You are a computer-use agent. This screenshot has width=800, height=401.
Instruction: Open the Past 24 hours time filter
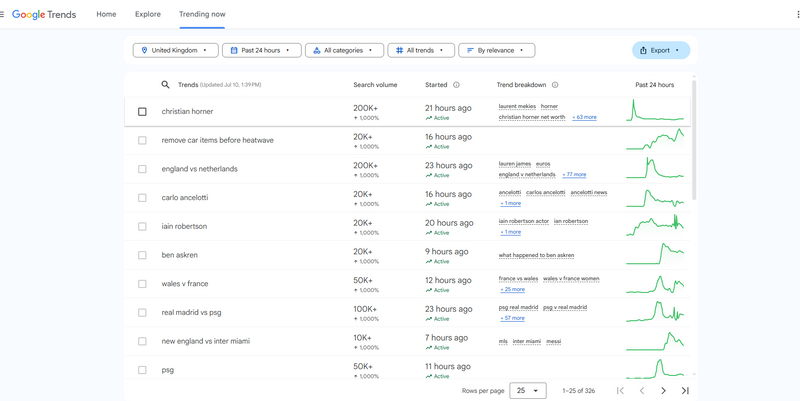pos(262,51)
